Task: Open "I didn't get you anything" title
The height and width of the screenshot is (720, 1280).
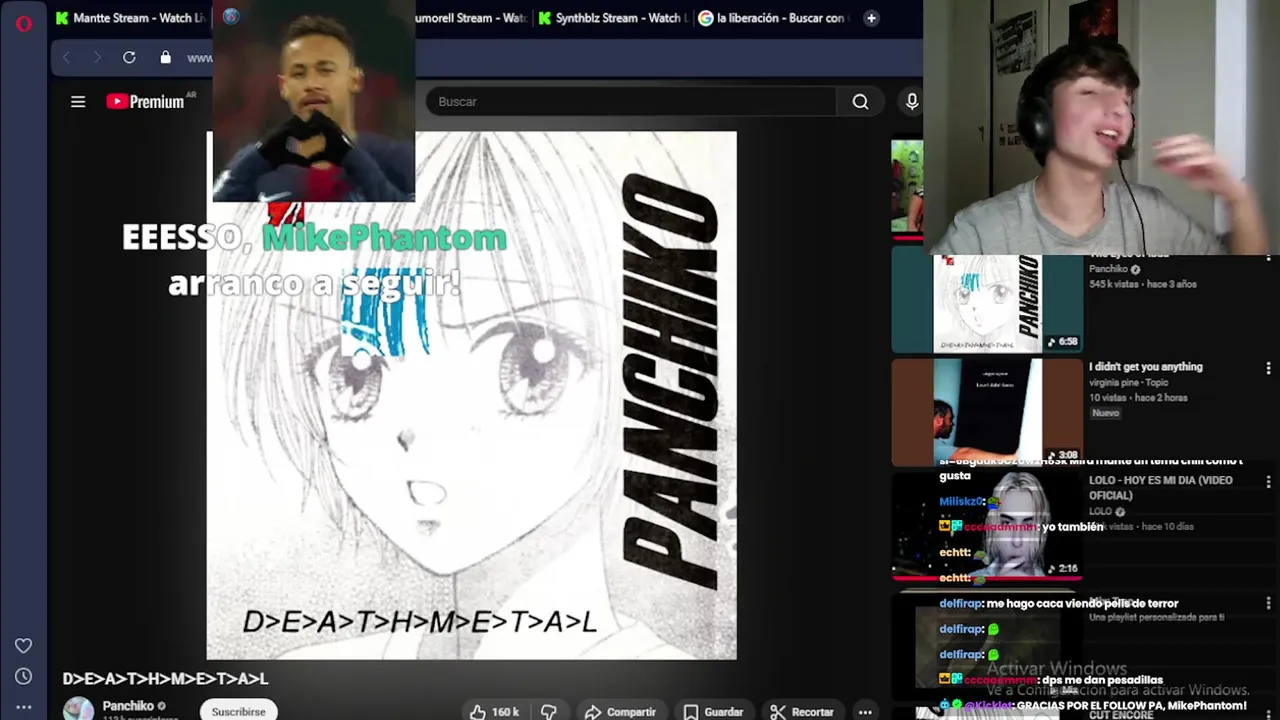Action: coord(1146,367)
